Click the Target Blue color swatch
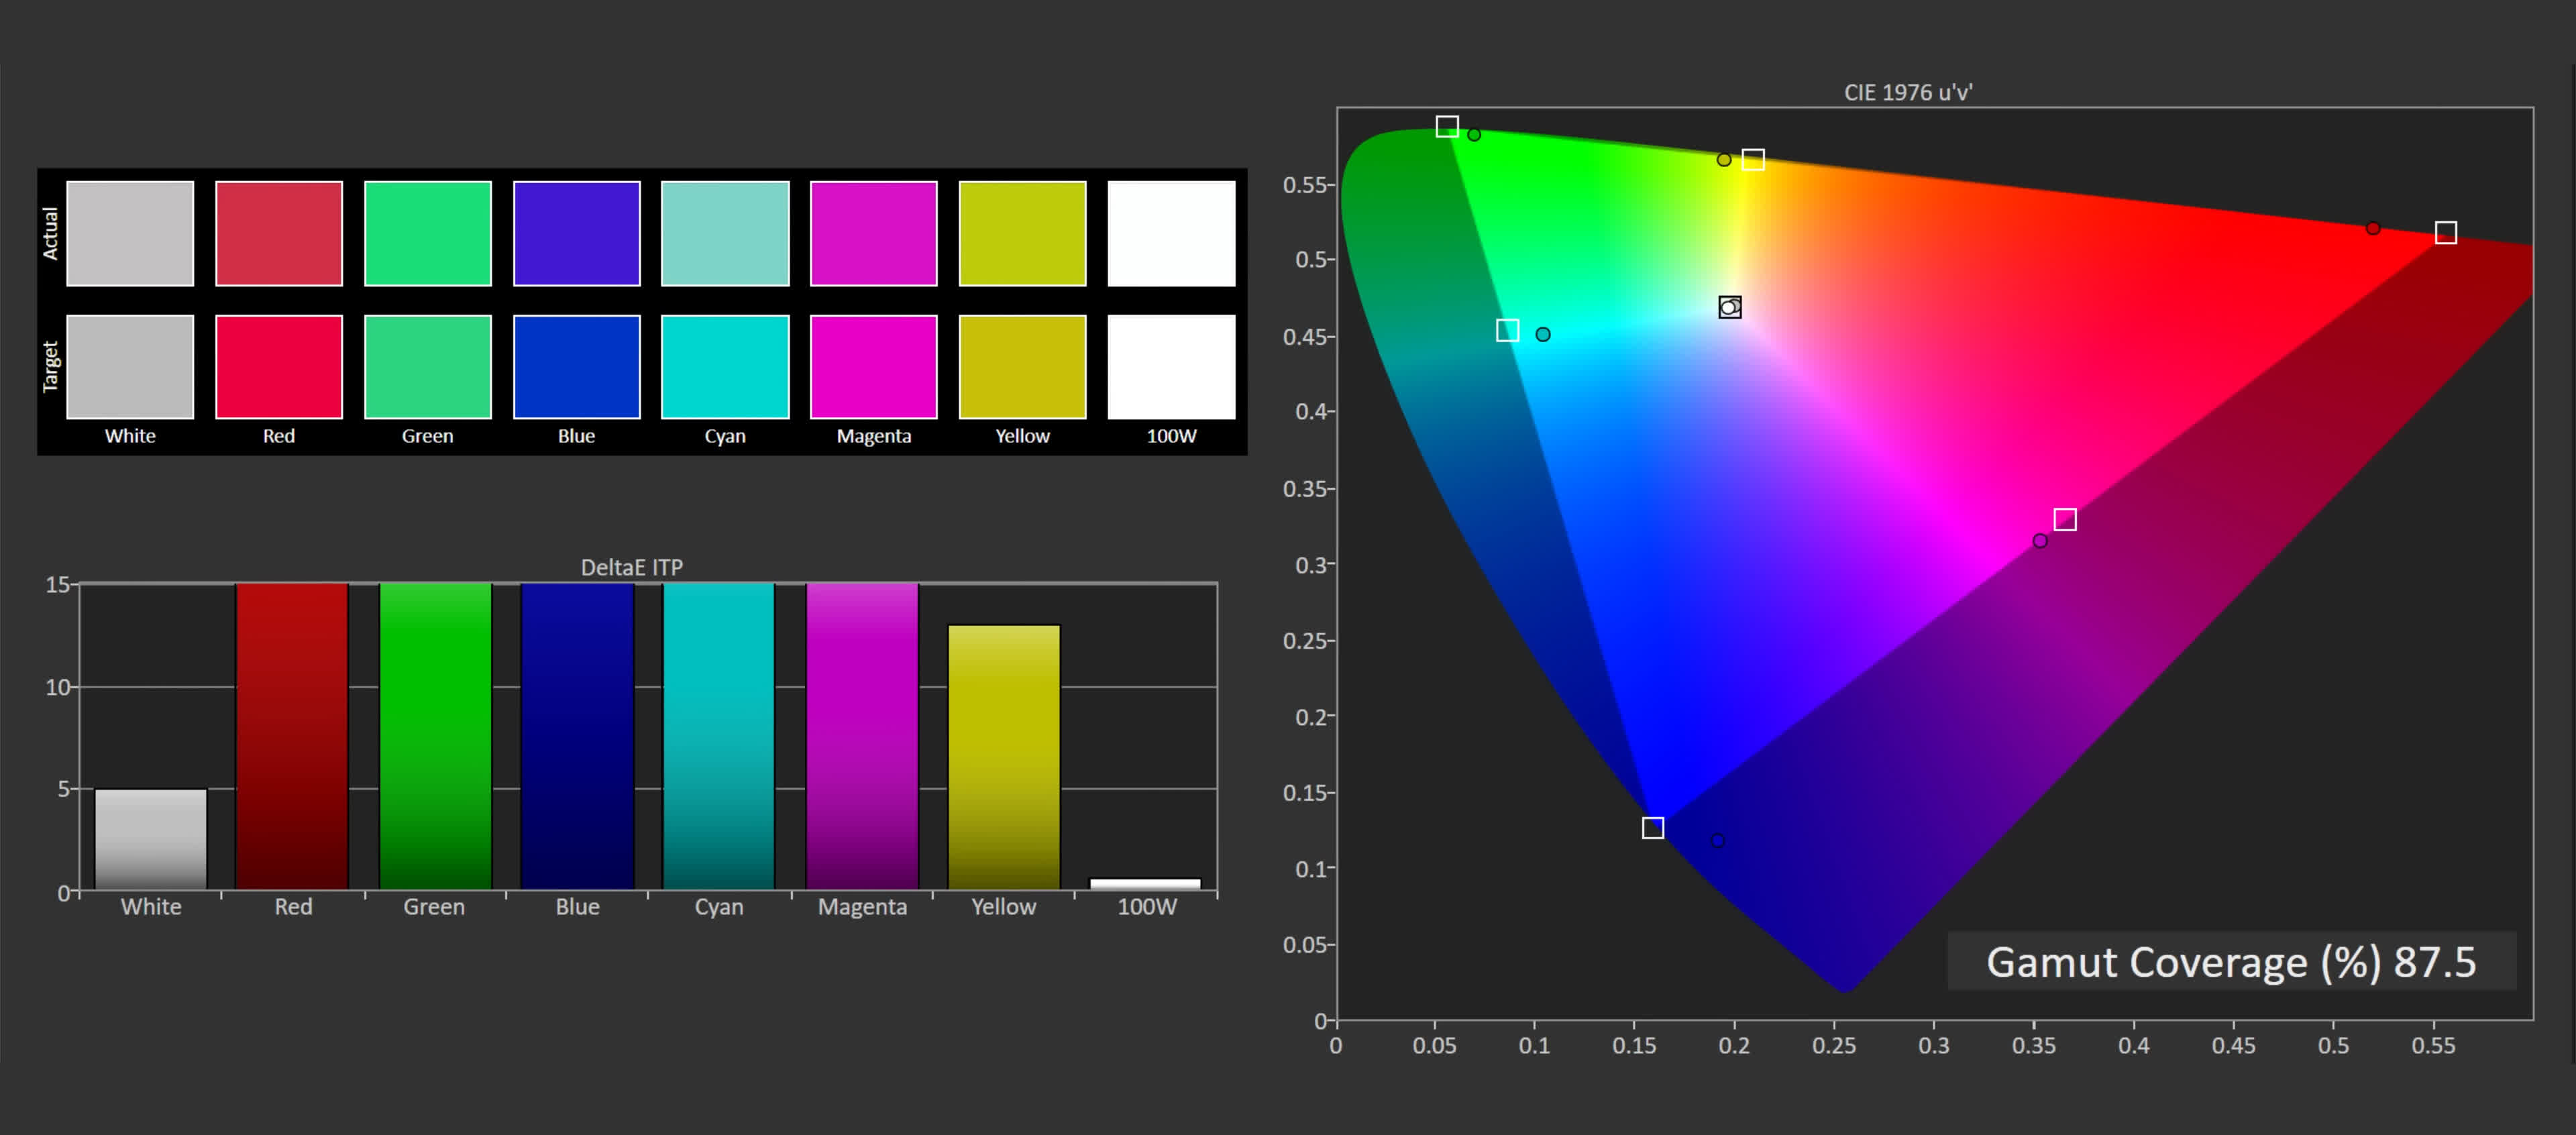 coord(576,366)
